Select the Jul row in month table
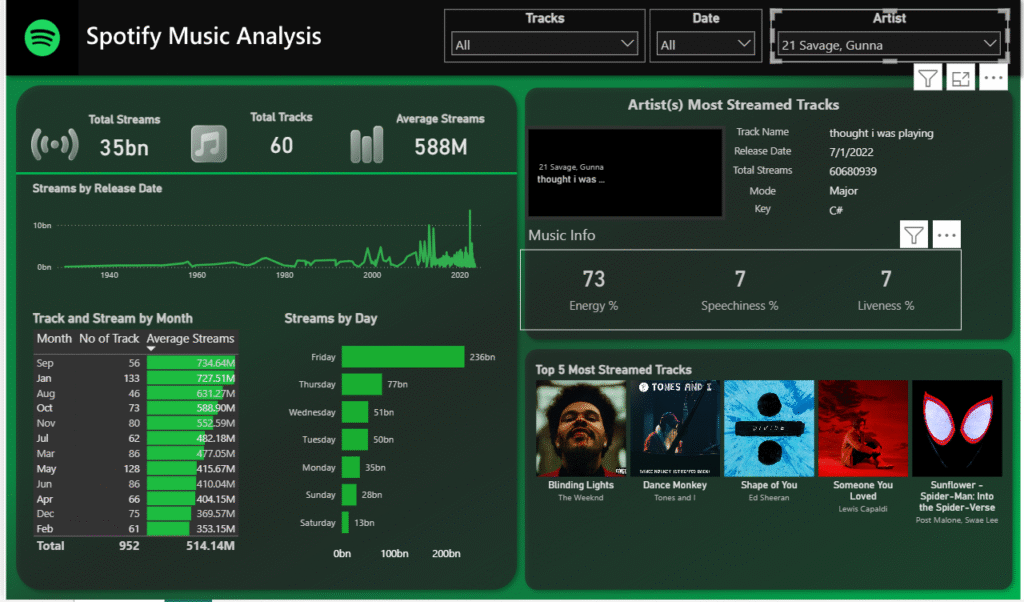The width and height of the screenshot is (1024, 602). (135, 438)
